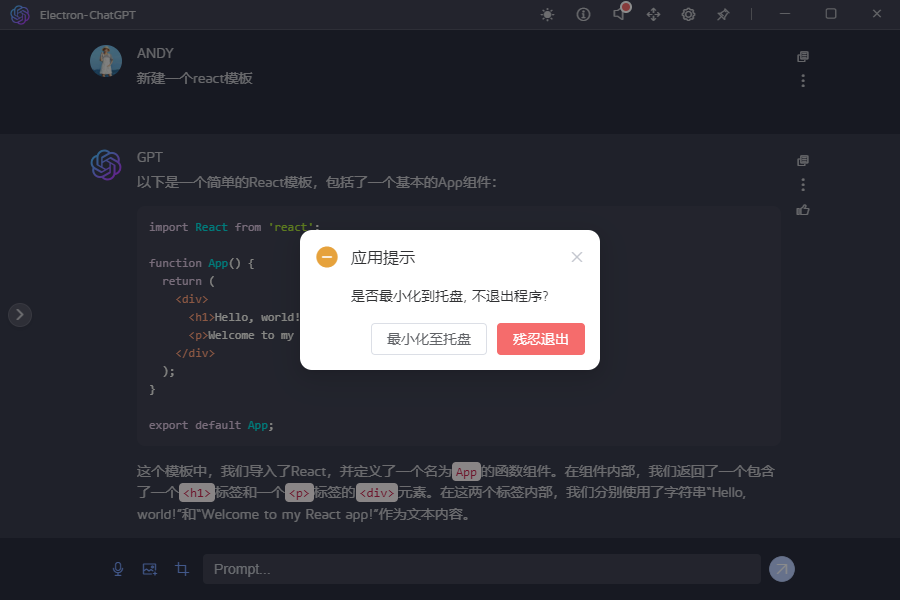Click the inline code tag <h1>
This screenshot has width=900, height=600.
click(x=197, y=493)
